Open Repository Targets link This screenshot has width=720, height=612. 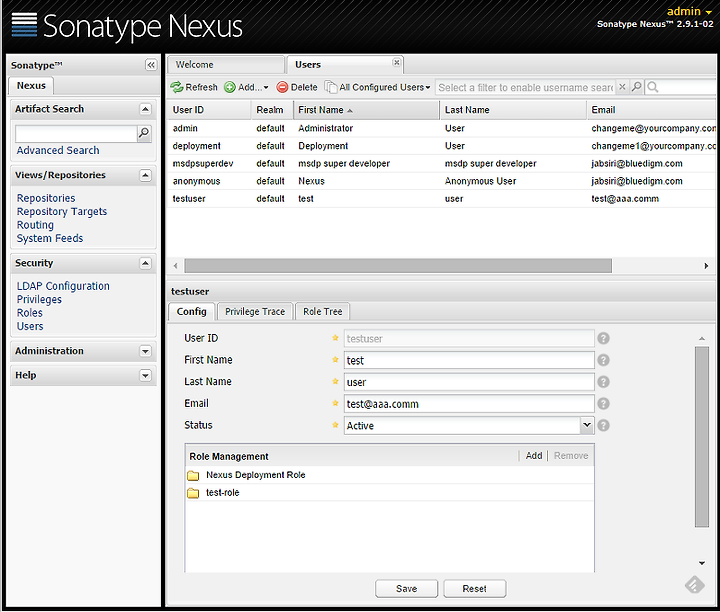[x=62, y=212]
